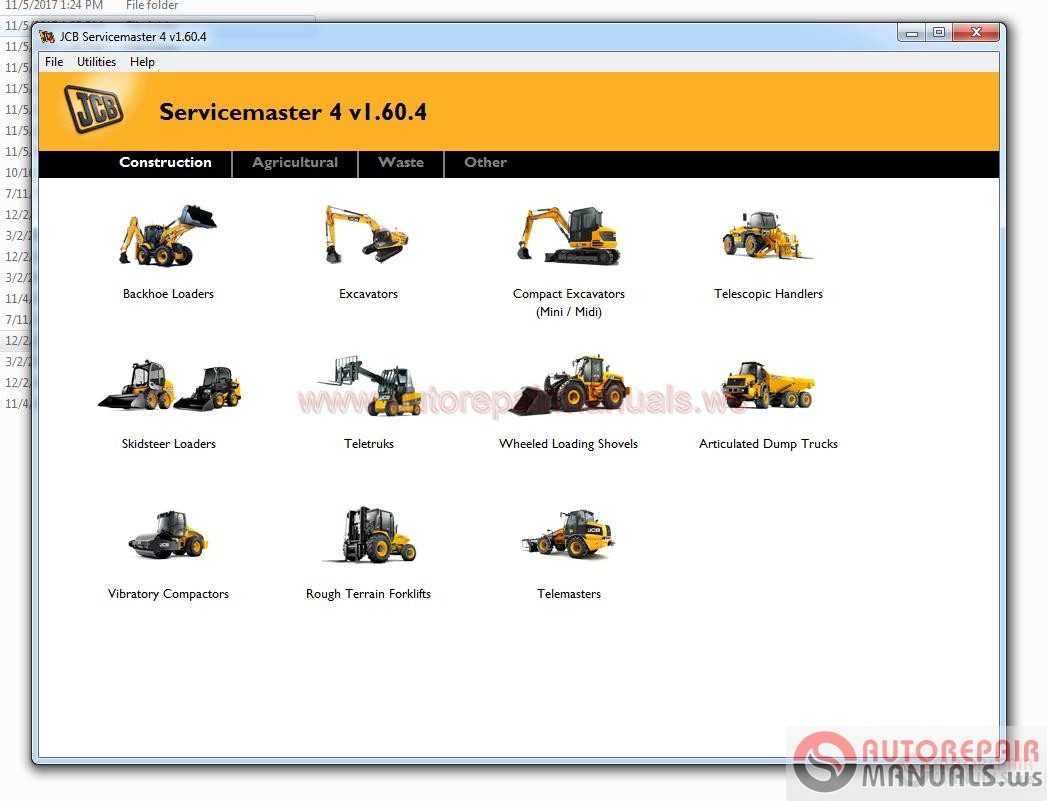This screenshot has width=1047, height=801.
Task: Minimize the JCB Servicemaster window
Action: point(911,33)
